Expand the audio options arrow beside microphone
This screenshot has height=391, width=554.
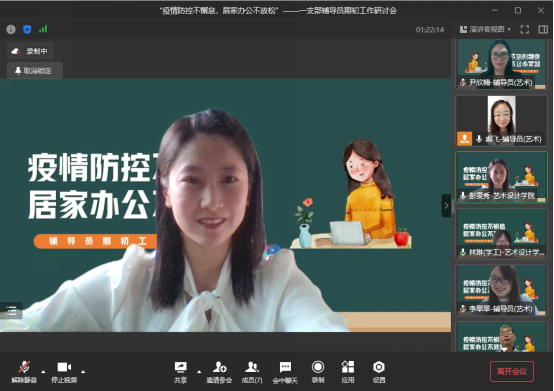[43, 372]
